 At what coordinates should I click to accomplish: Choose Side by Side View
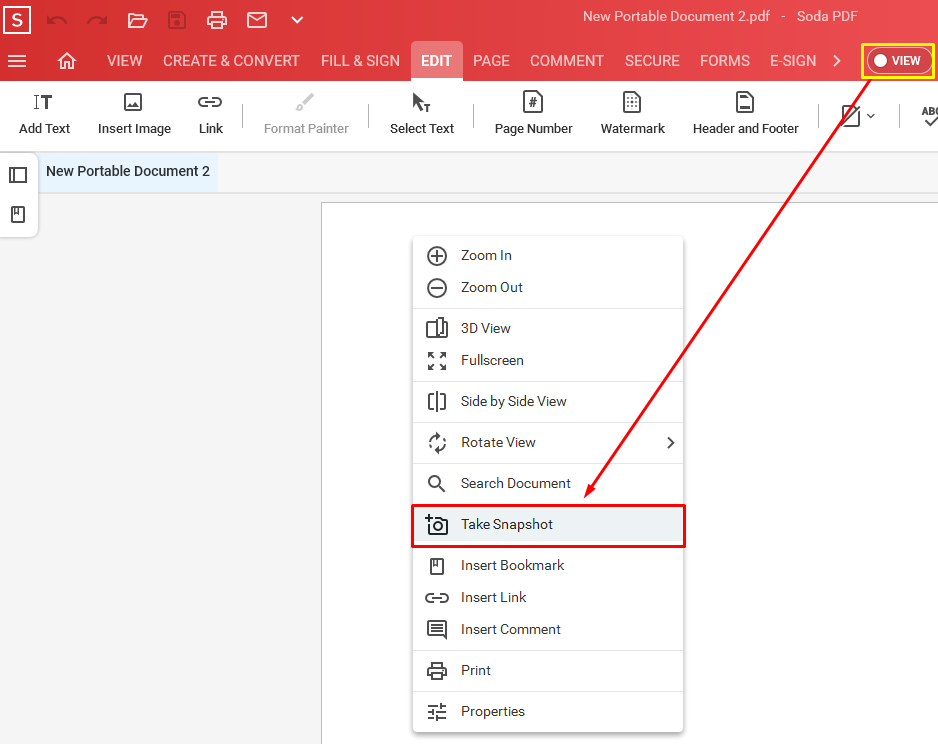(548, 402)
